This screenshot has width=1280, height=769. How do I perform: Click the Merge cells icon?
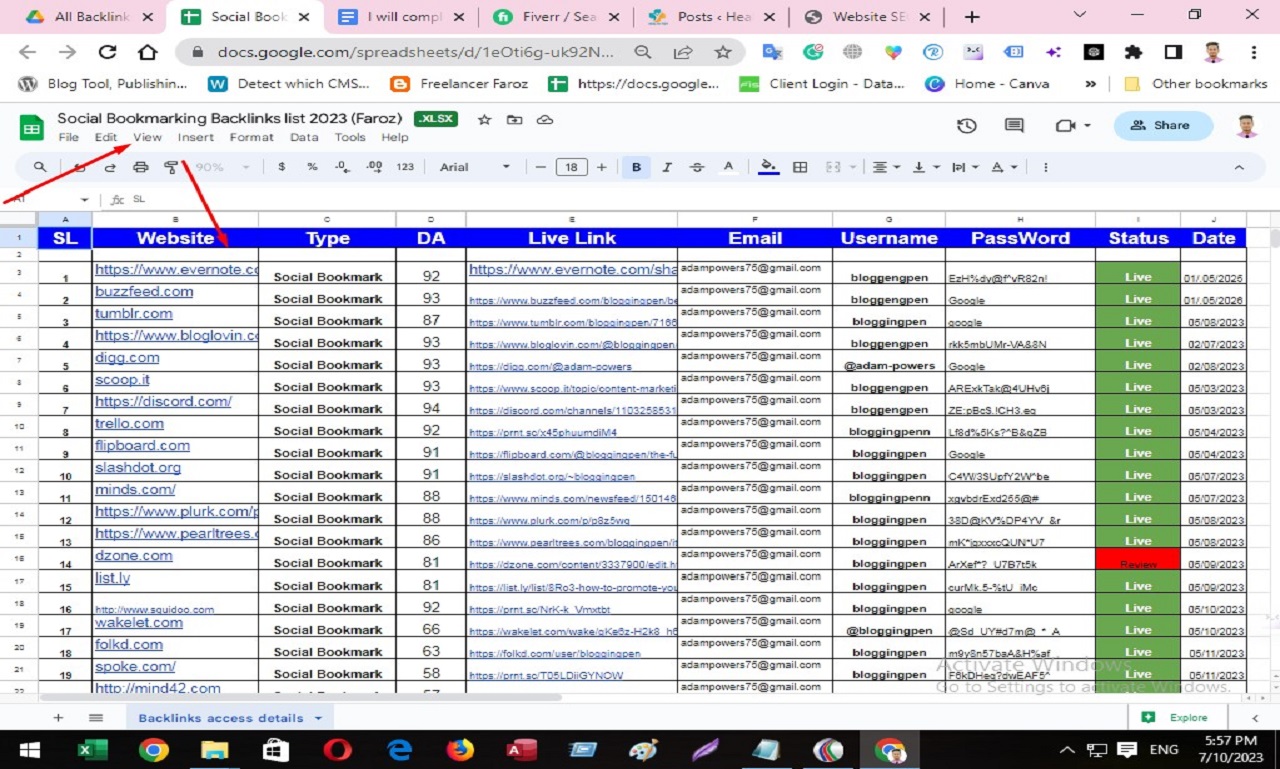click(832, 167)
